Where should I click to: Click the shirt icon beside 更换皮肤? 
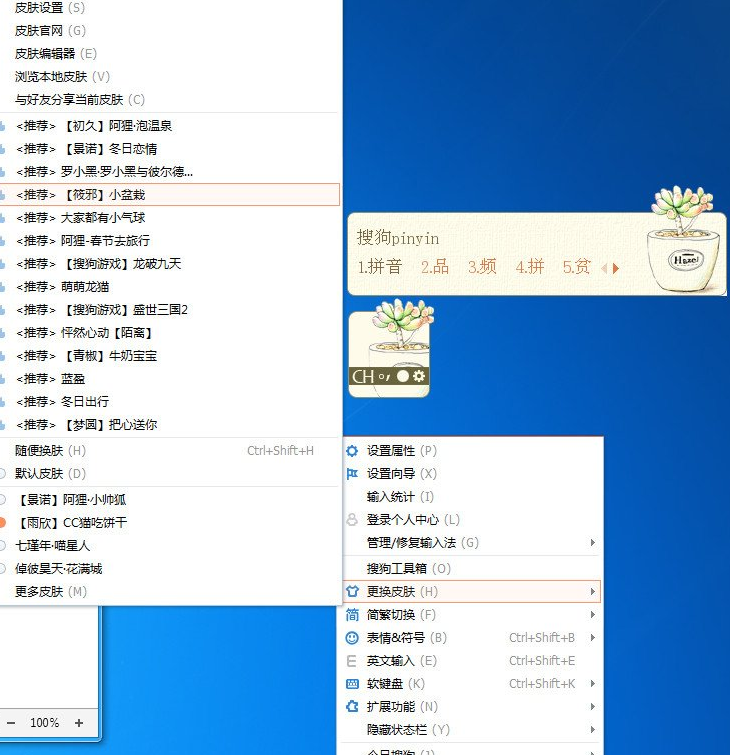352,591
